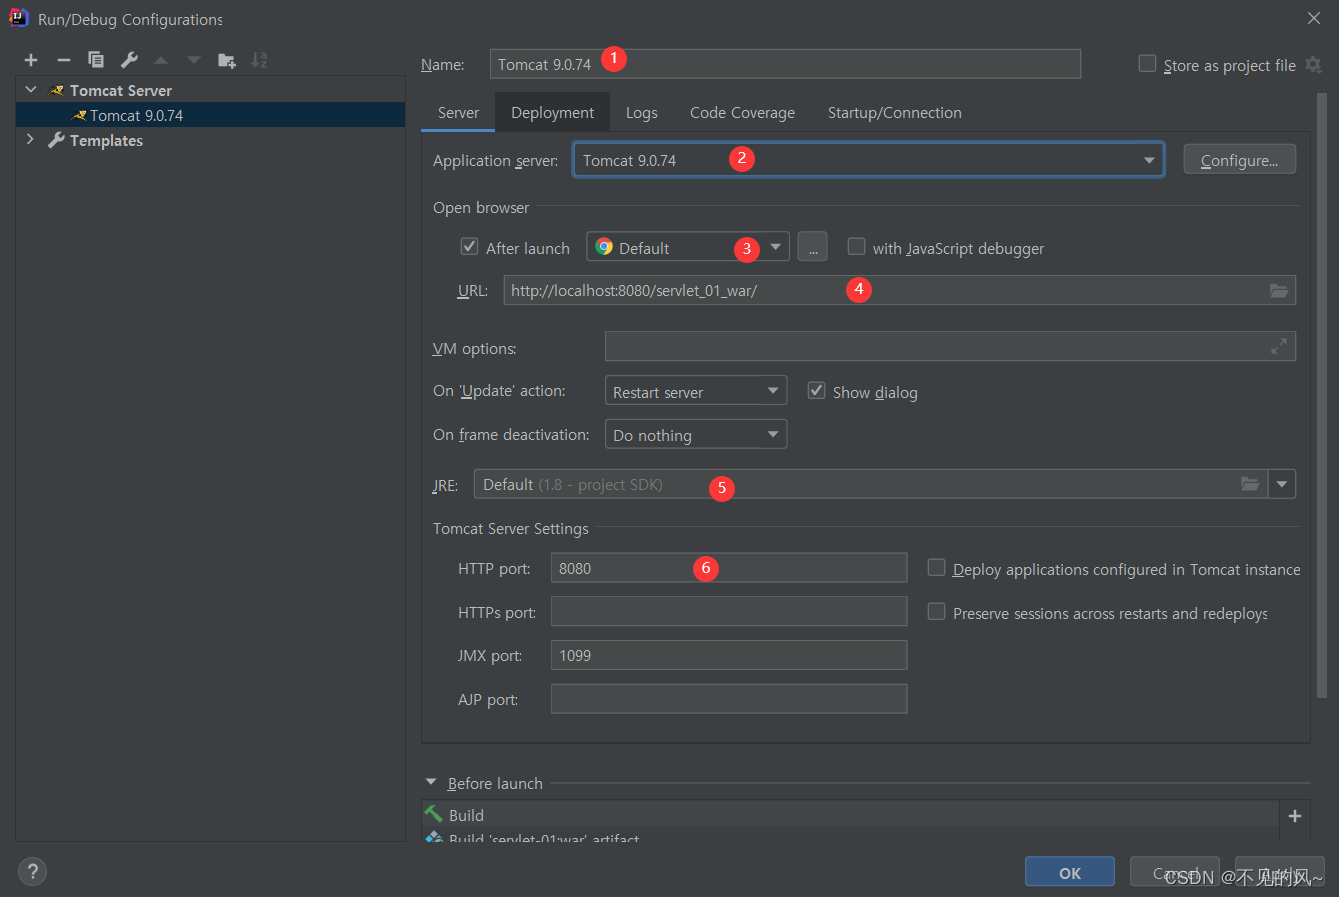Open the Application server dropdown

(x=868, y=160)
